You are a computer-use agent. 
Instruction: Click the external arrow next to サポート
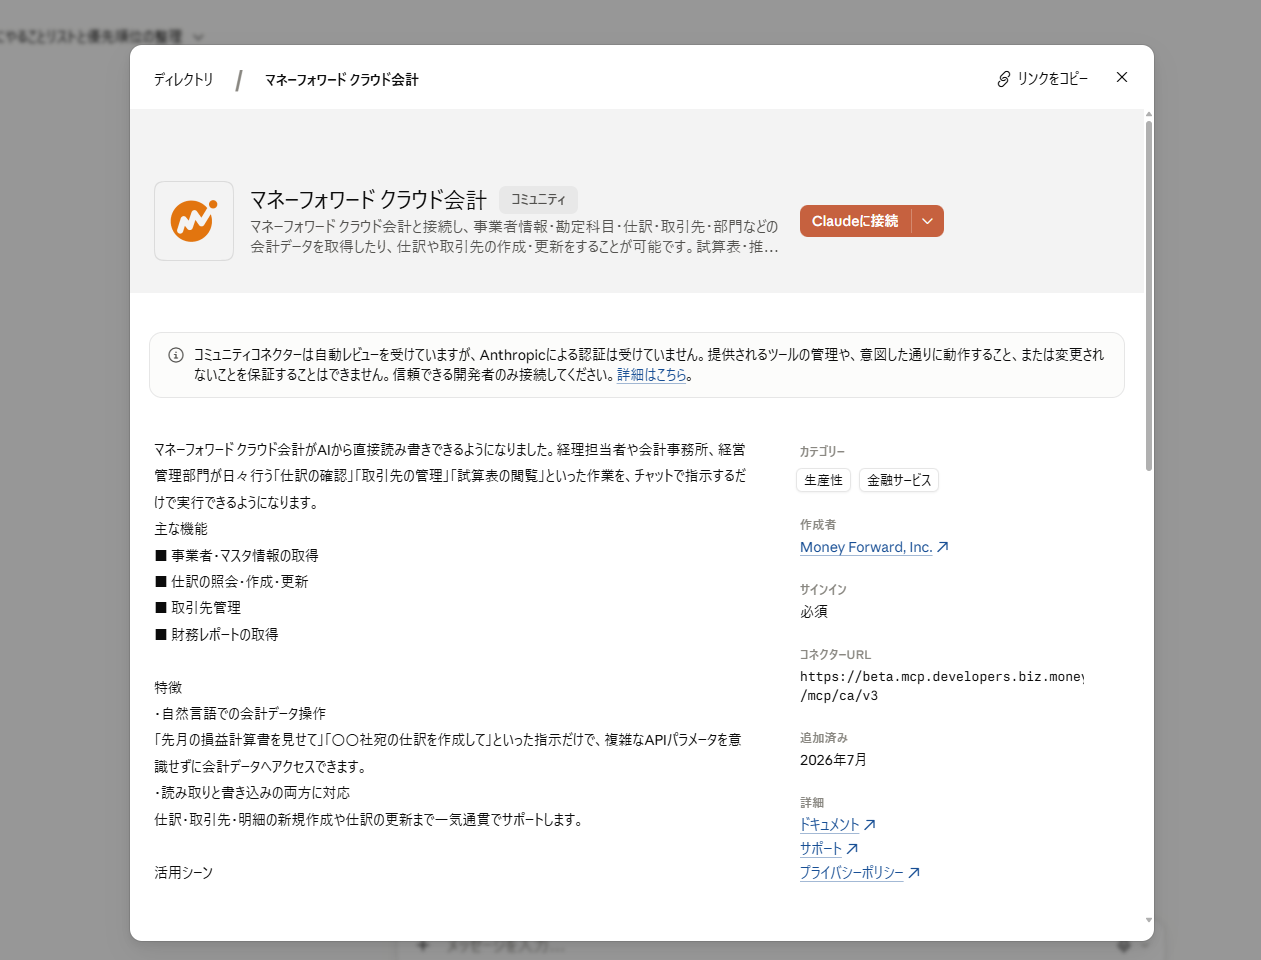coord(853,849)
